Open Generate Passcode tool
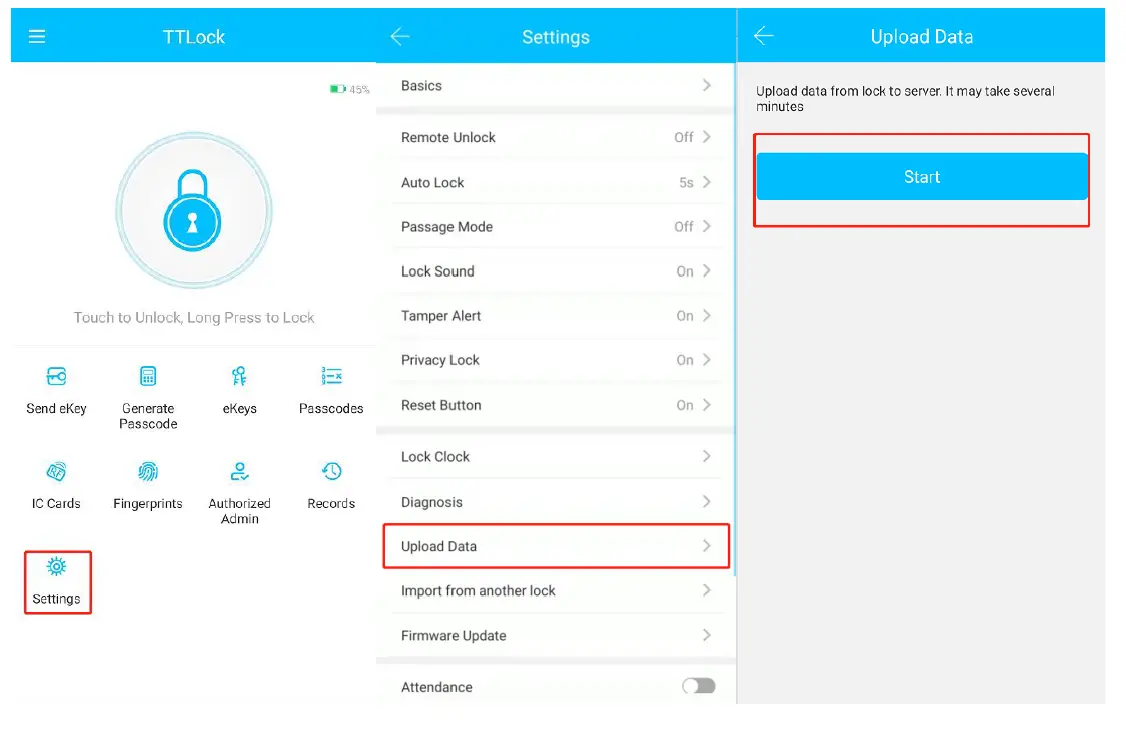Image resolution: width=1126 pixels, height=749 pixels. [x=148, y=377]
